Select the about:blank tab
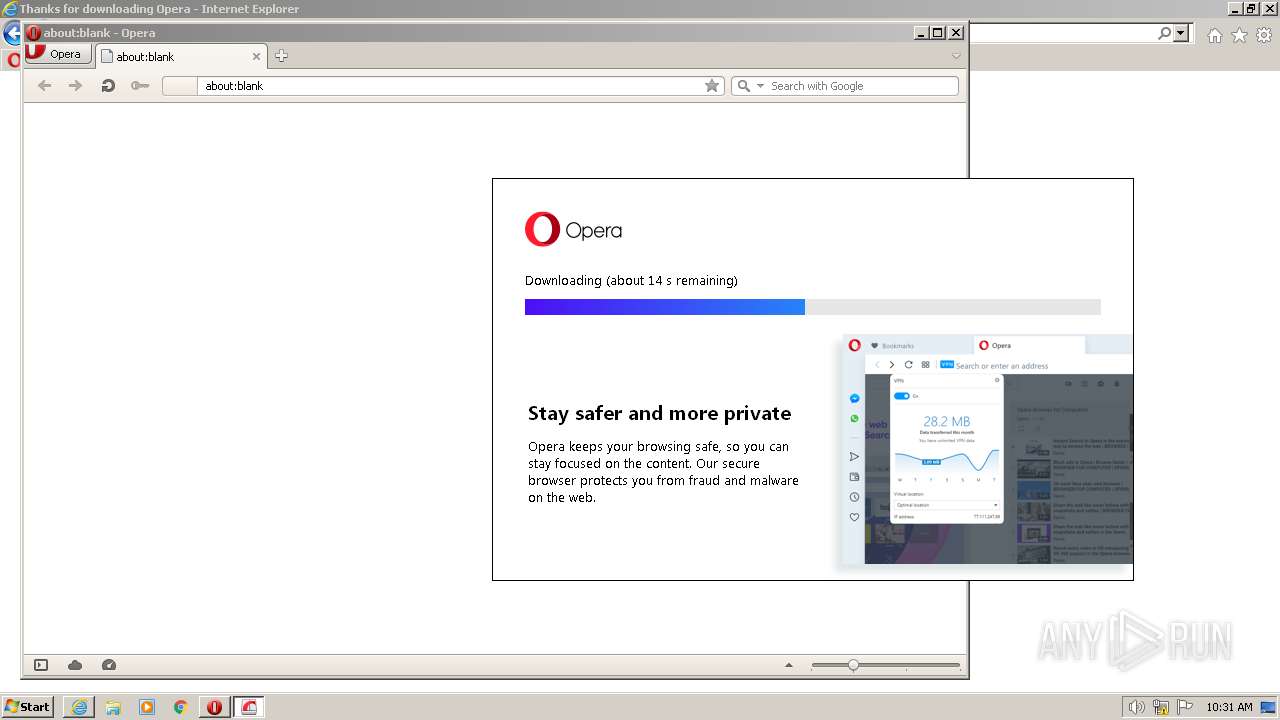 point(180,56)
